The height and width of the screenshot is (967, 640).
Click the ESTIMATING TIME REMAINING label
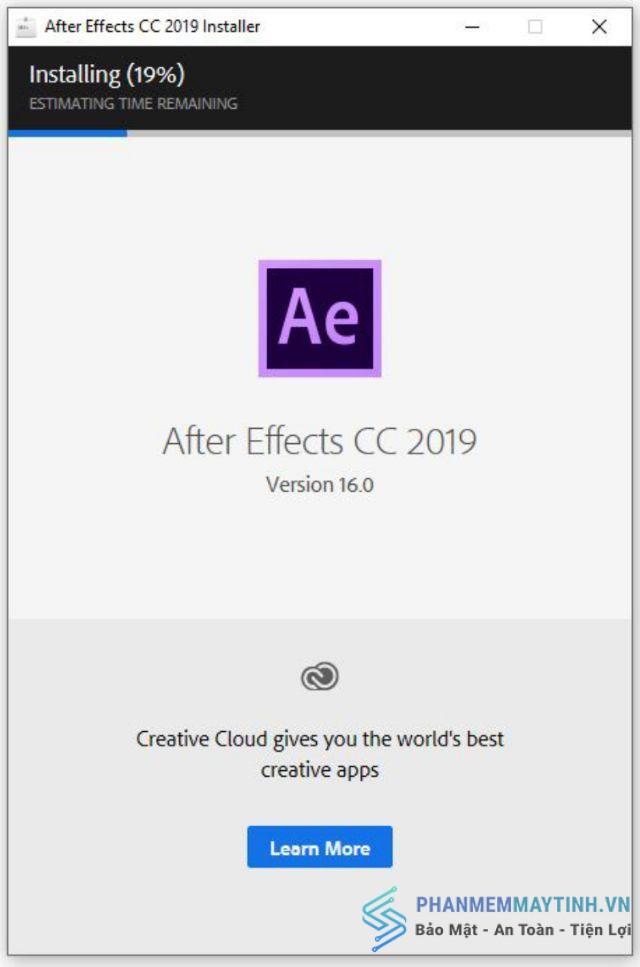(133, 103)
